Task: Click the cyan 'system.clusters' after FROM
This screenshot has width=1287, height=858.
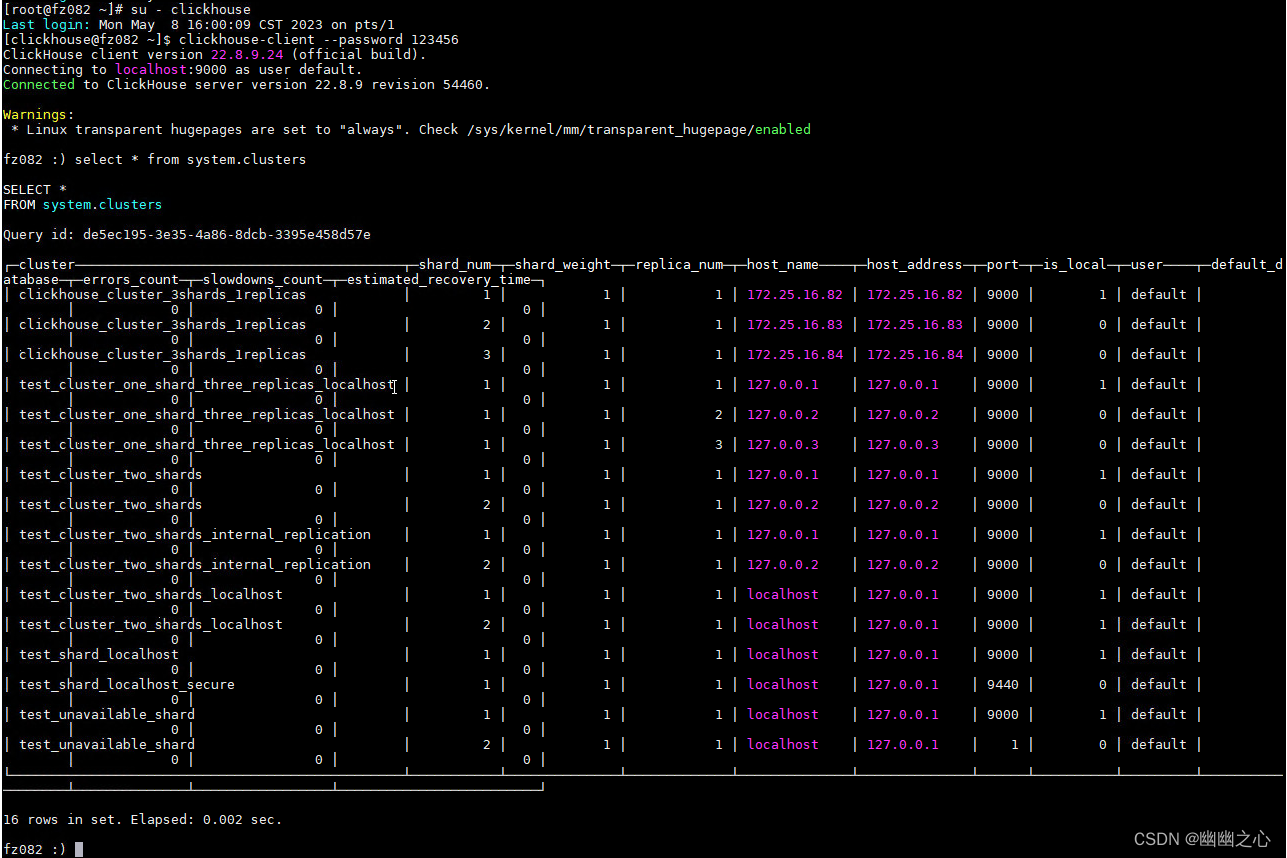Action: pos(102,204)
